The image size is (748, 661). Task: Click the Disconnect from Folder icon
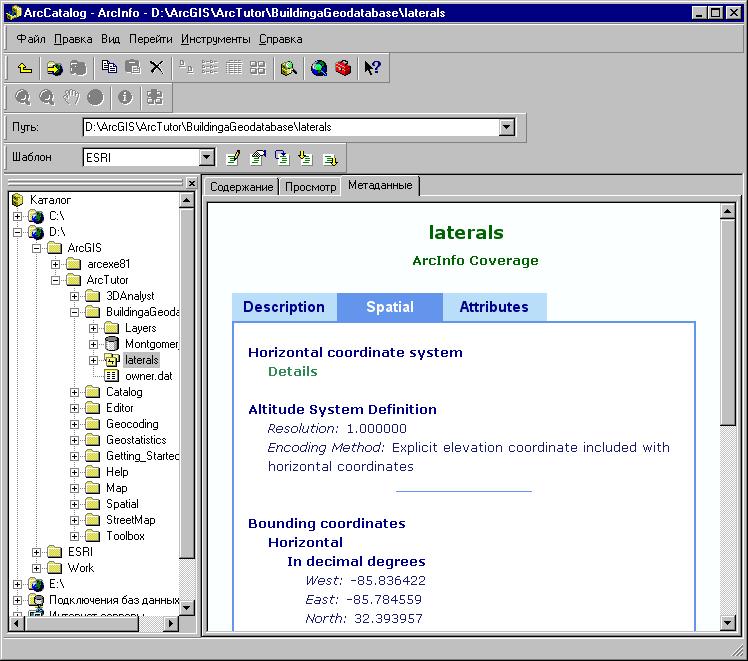pyautogui.click(x=78, y=68)
